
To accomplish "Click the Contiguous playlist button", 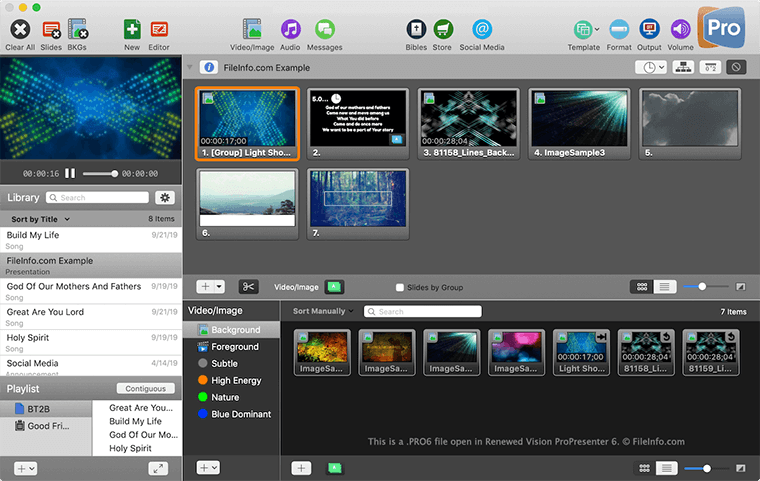I will [x=145, y=388].
